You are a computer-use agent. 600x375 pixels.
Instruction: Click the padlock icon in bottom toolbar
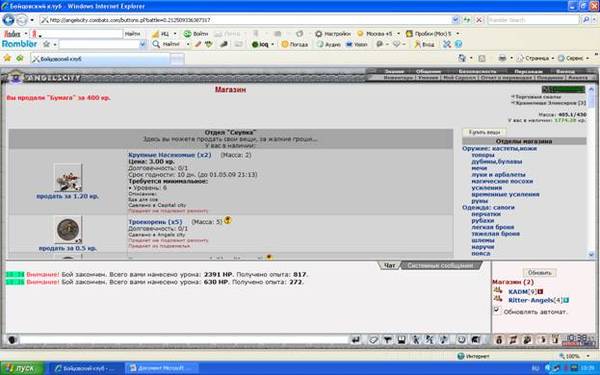coord(499,340)
